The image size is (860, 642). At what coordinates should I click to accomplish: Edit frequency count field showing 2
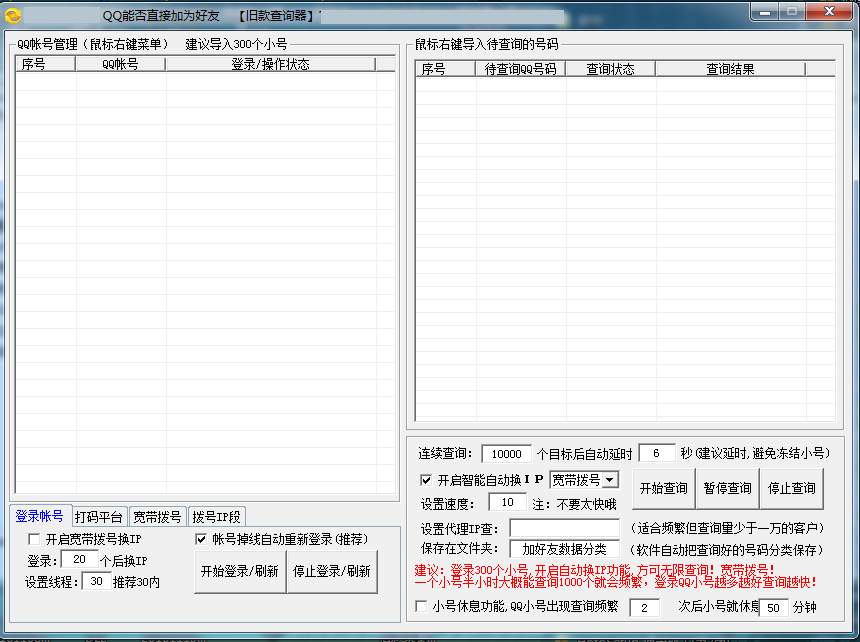[644, 607]
